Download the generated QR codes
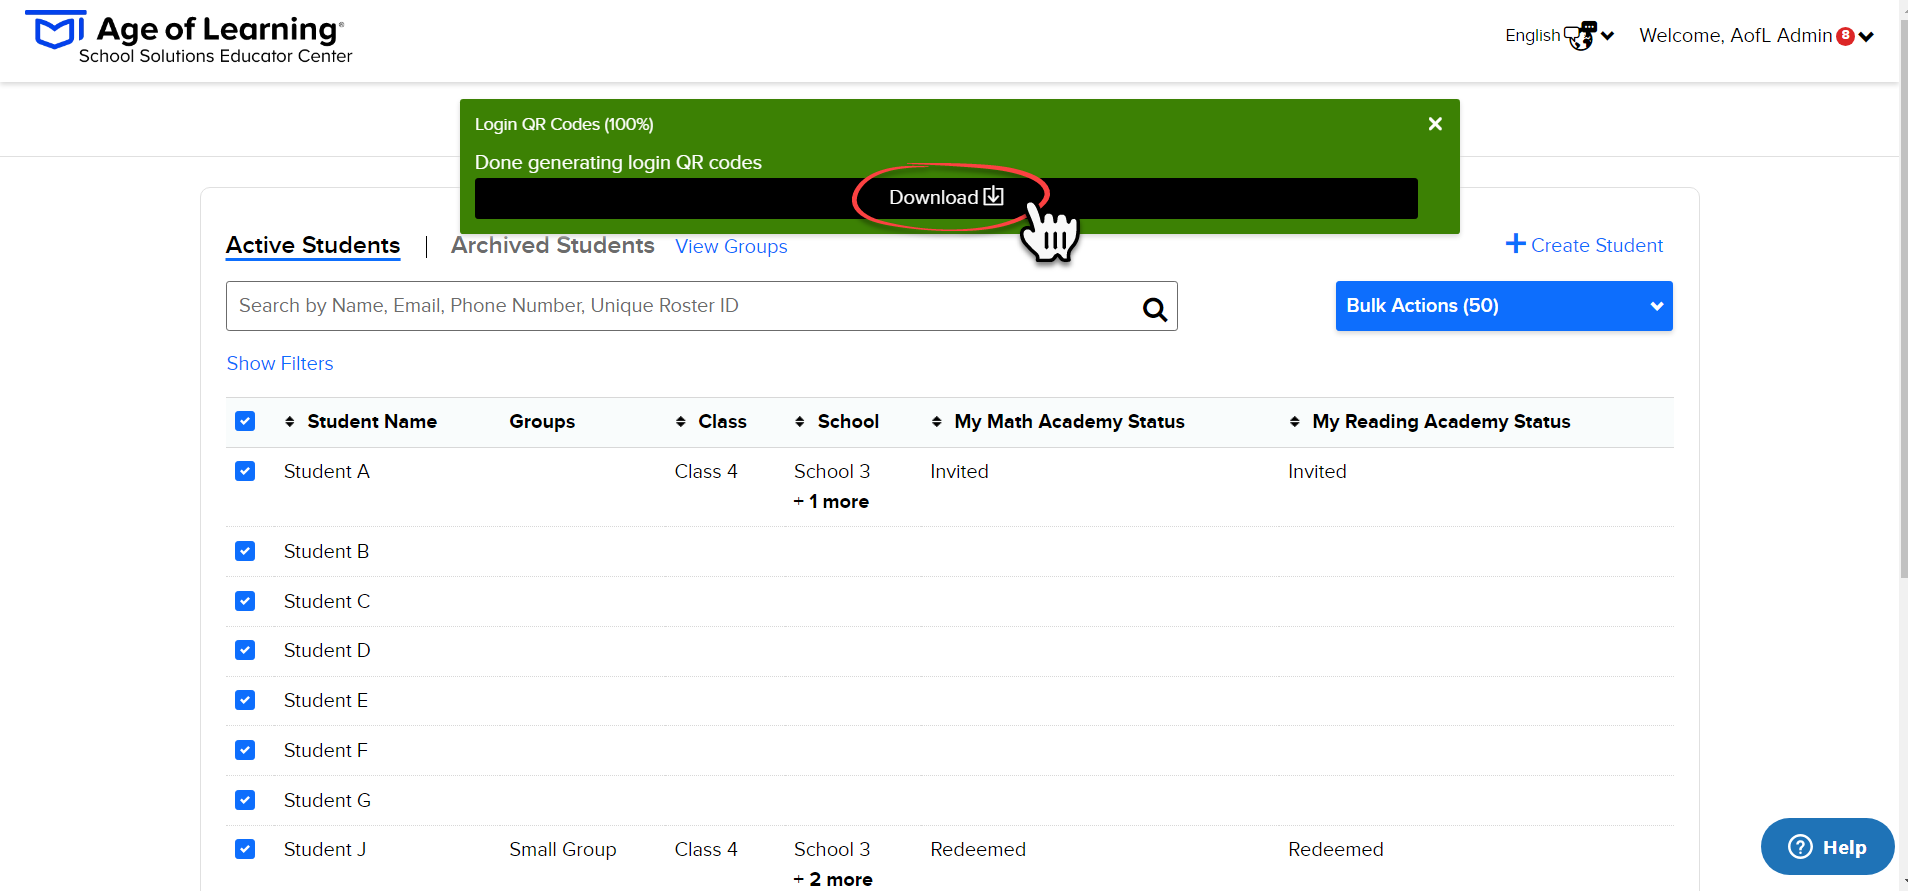 (x=946, y=198)
